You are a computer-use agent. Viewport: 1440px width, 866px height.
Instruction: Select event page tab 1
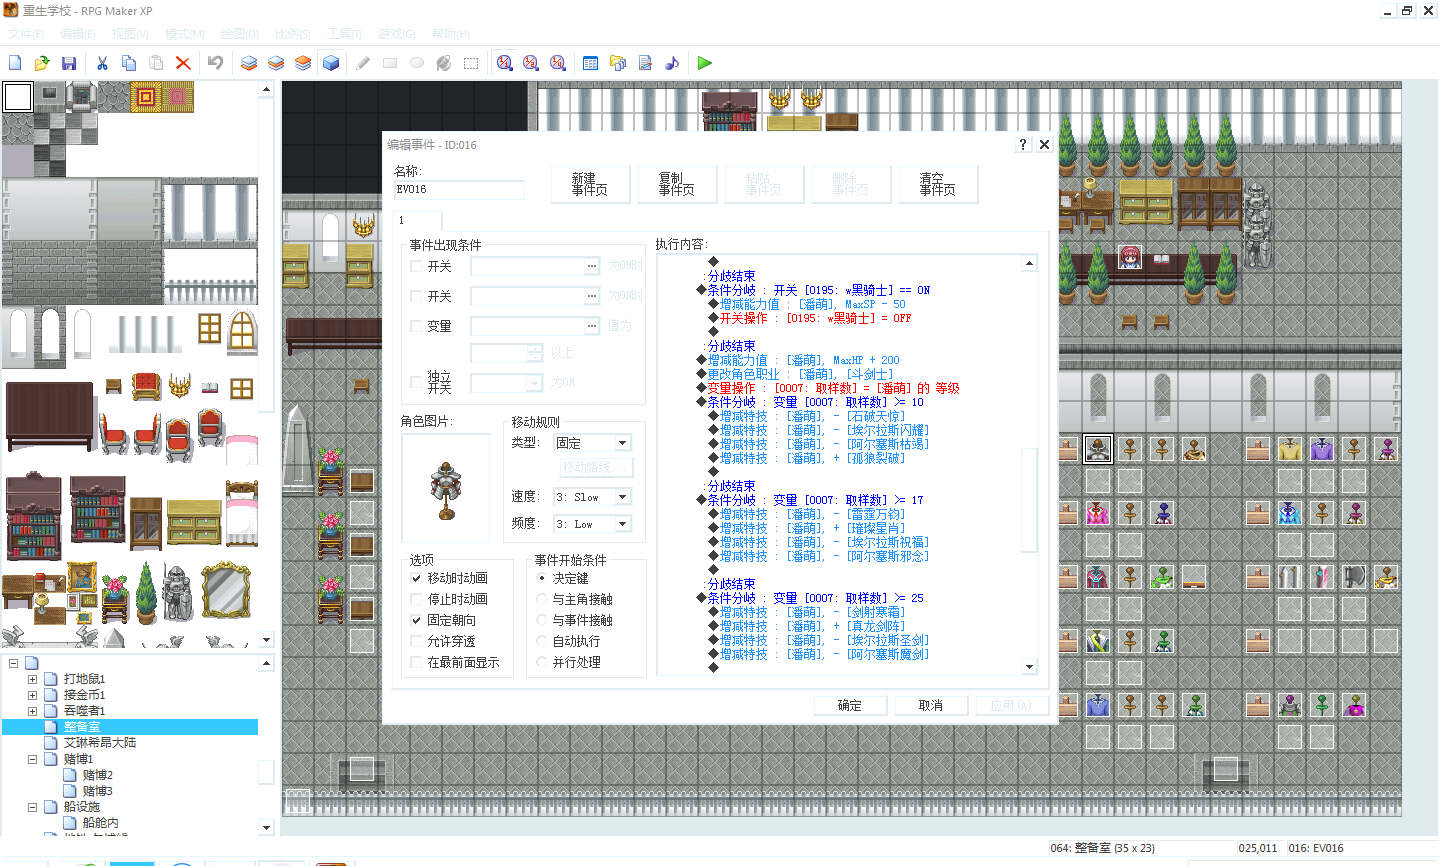(x=416, y=220)
